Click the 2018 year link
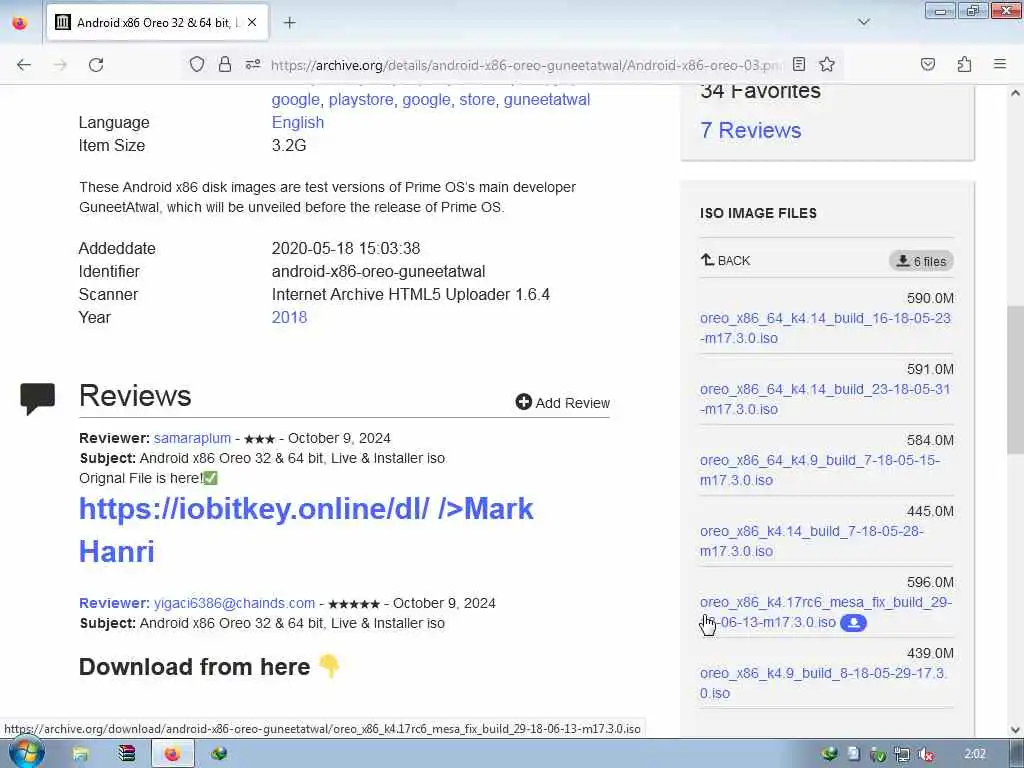This screenshot has height=768, width=1024. coord(289,317)
